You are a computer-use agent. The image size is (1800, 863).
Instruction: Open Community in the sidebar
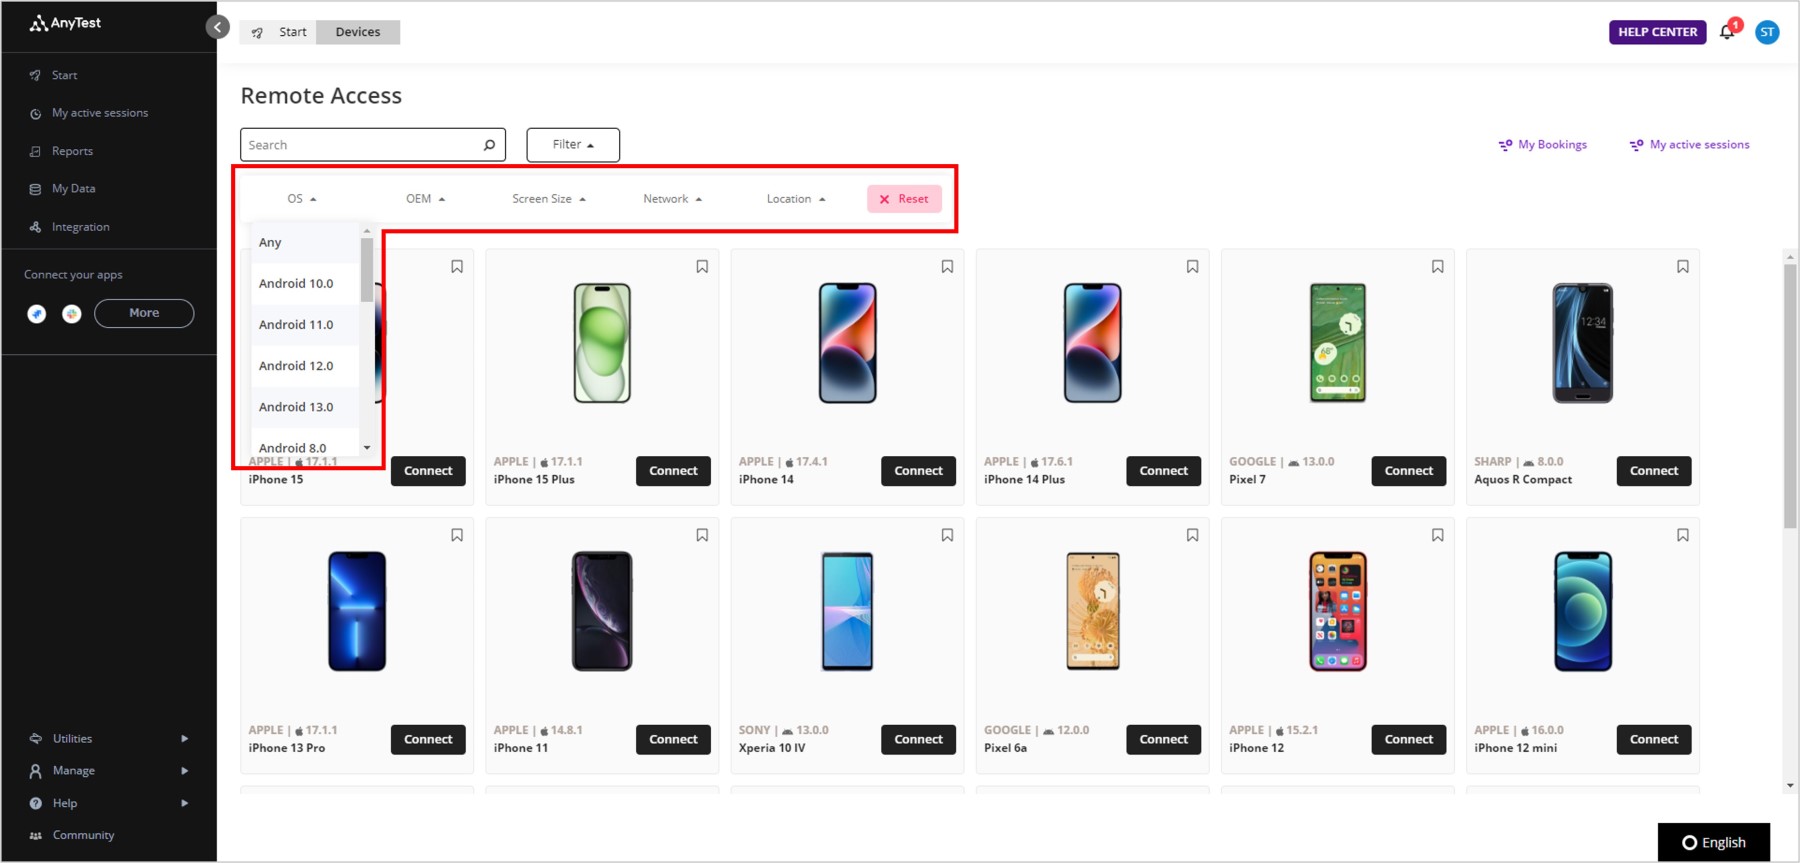coord(83,835)
